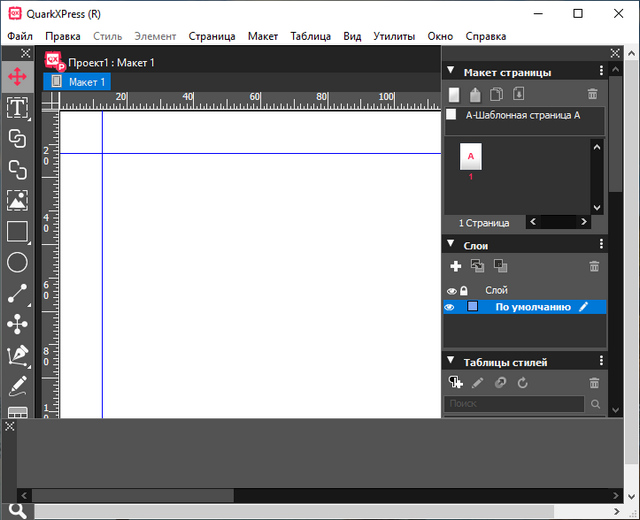Click the Zoom magnifier tool
This screenshot has width=640, height=520.
click(x=17, y=510)
